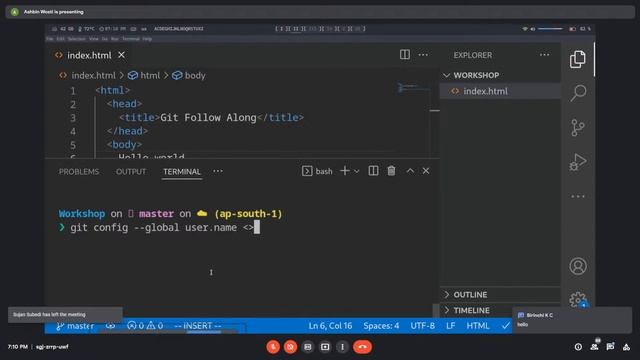
Task: Expand the OUTLINE section
Action: [x=470, y=294]
